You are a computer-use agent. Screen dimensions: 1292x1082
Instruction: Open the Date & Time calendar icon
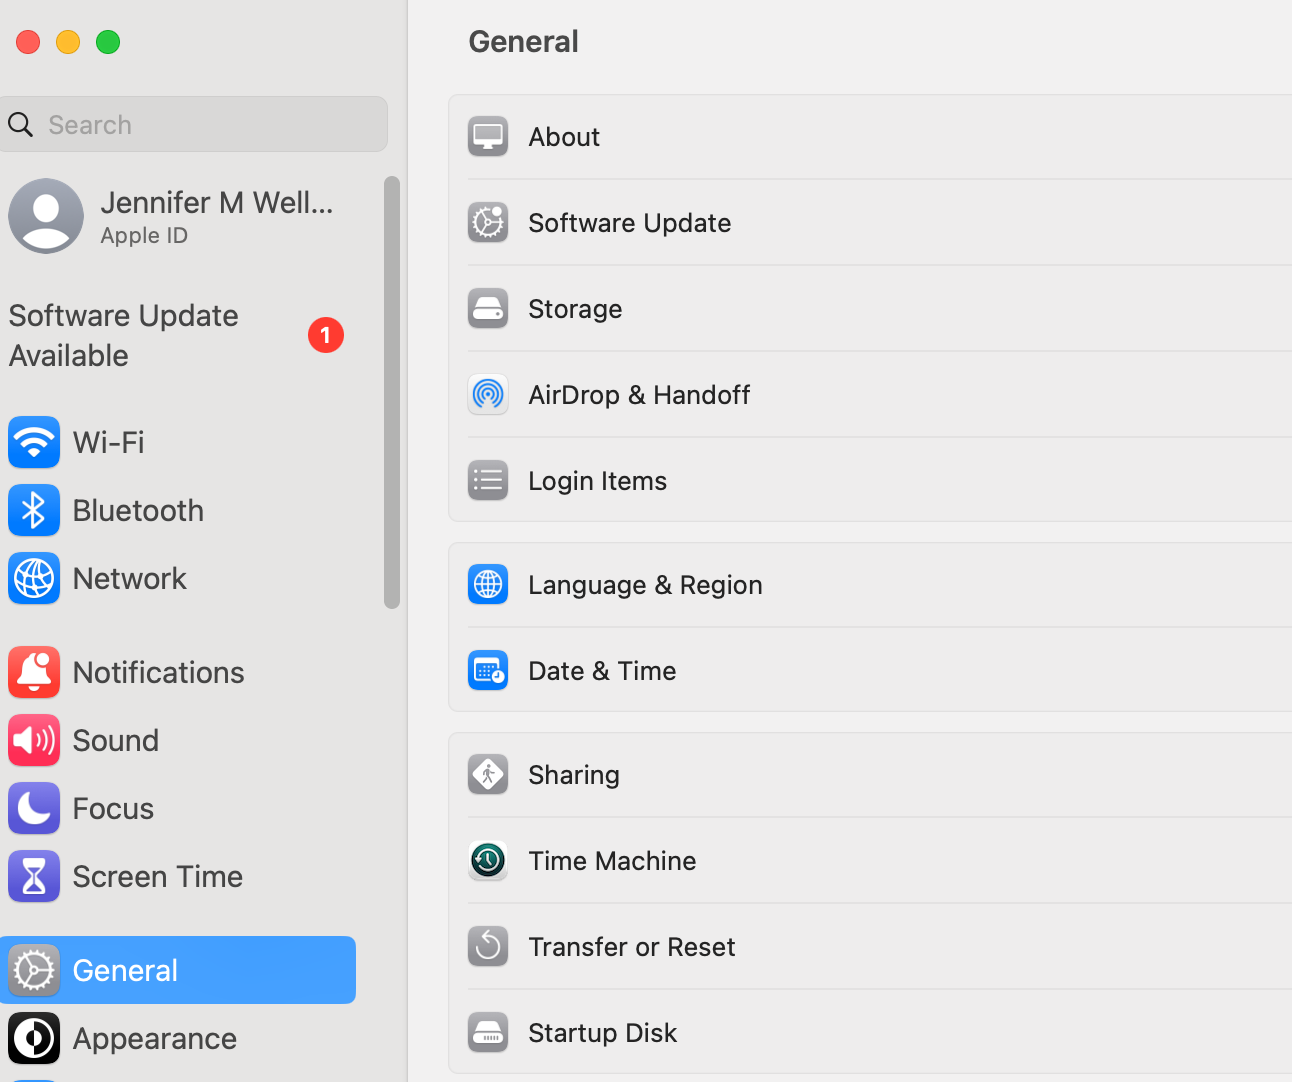(488, 671)
